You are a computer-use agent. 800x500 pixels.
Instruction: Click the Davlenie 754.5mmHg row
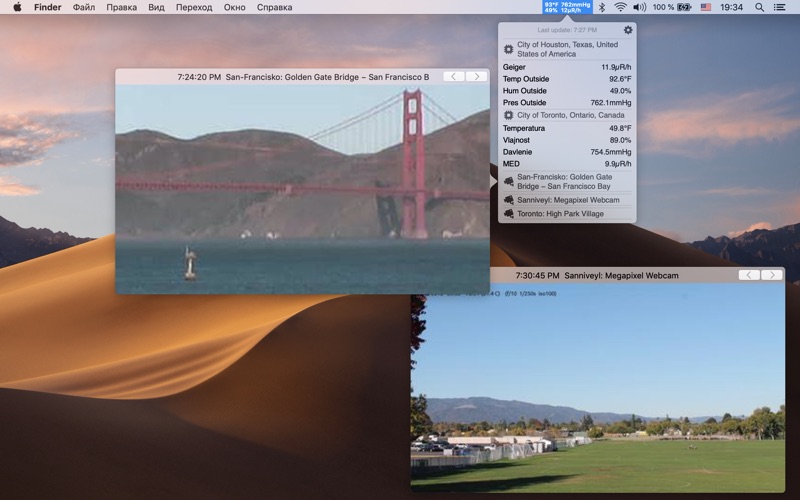click(567, 152)
